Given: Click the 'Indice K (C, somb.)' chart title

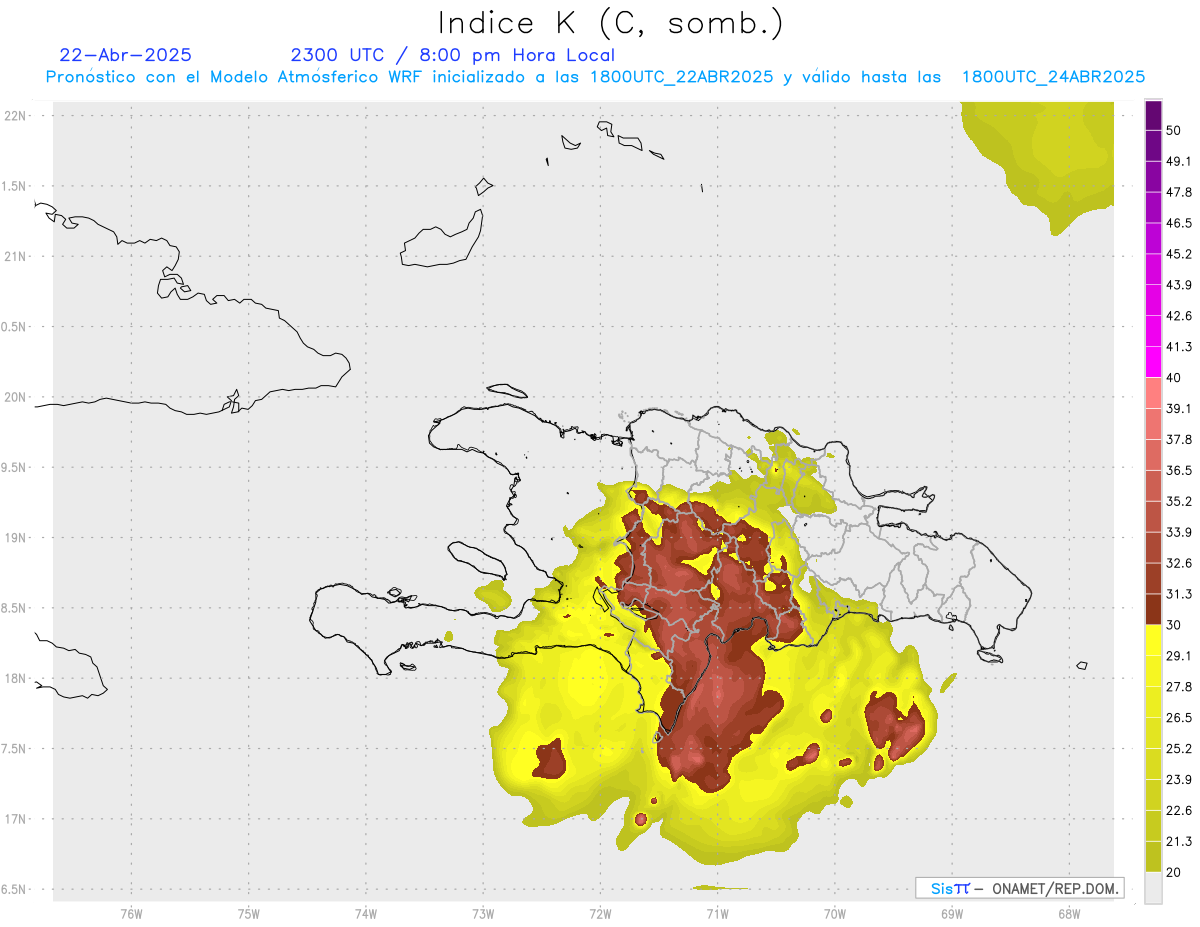Looking at the screenshot, I should click(x=610, y=22).
